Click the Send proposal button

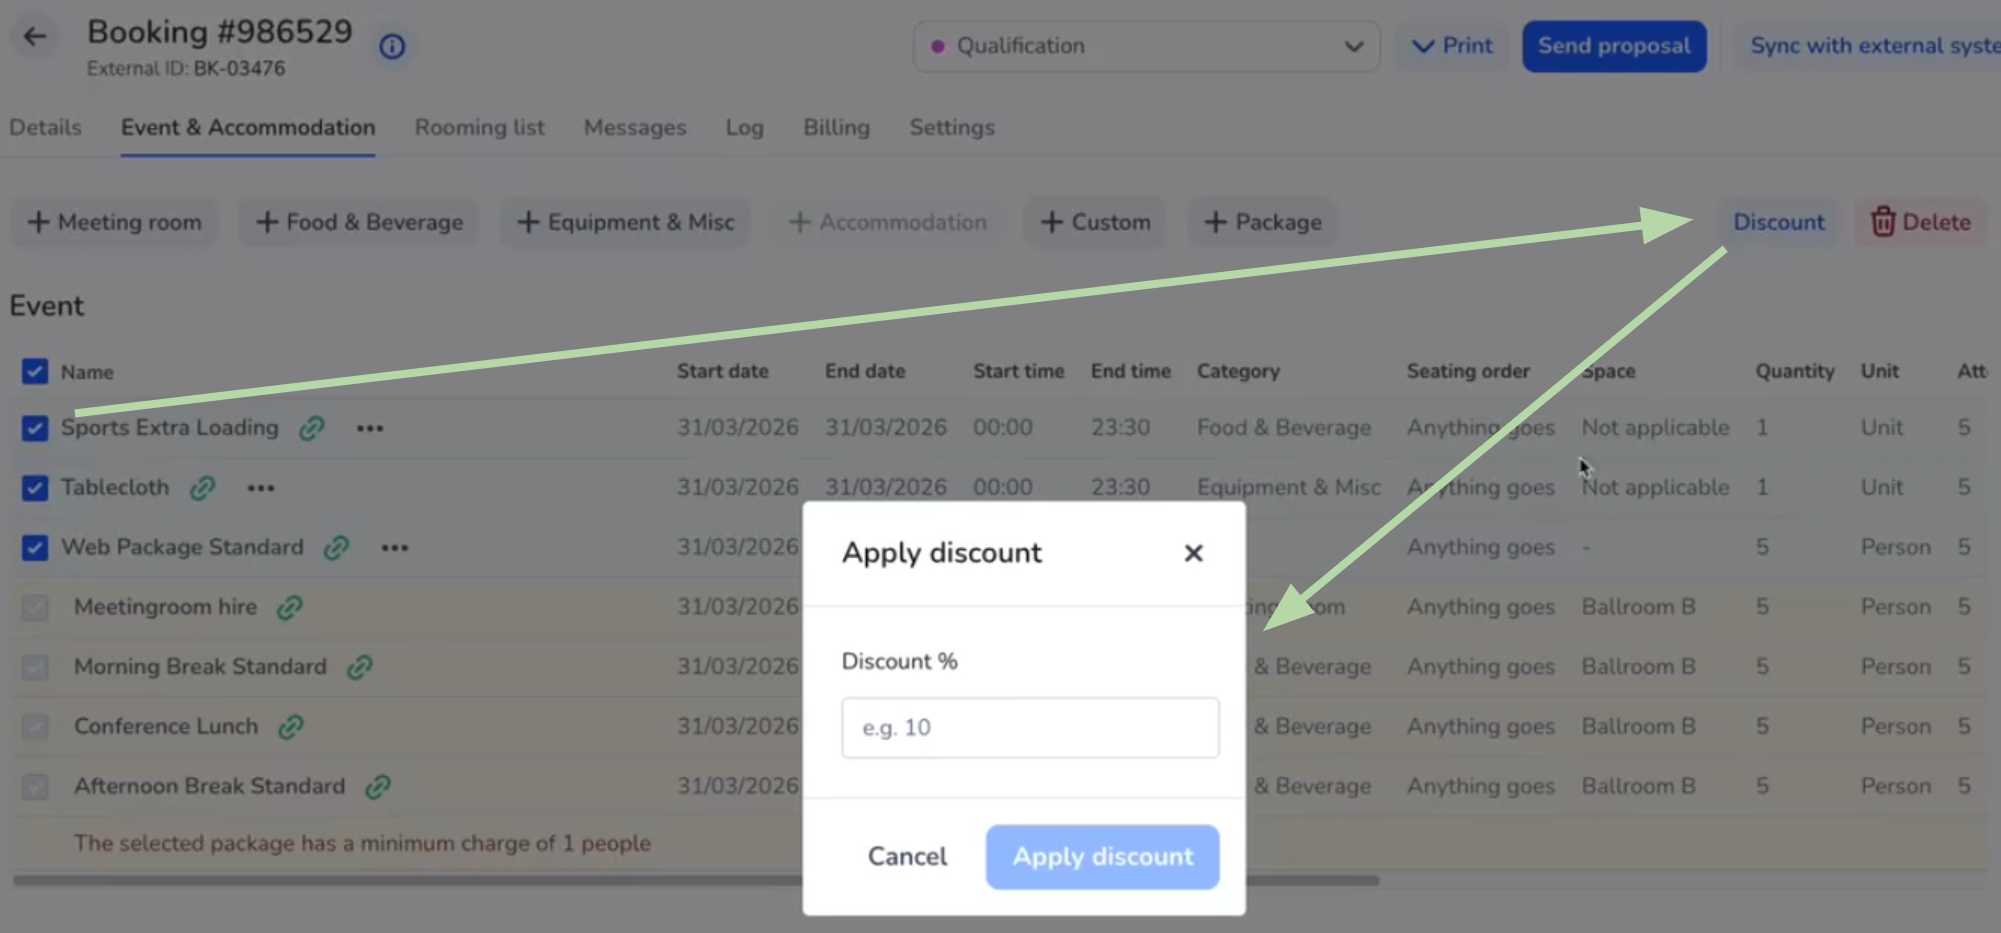[1614, 46]
